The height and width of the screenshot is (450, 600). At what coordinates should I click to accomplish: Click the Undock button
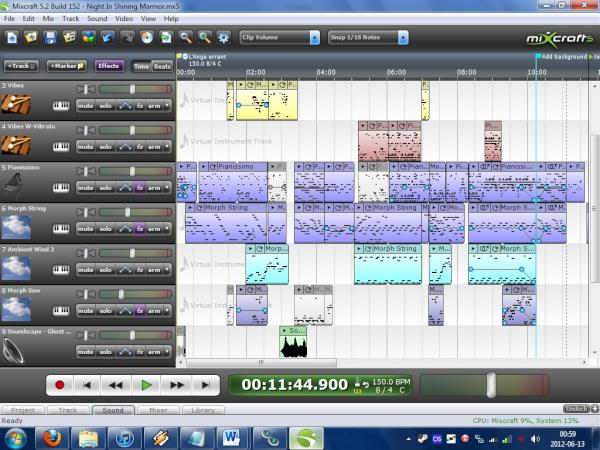pyautogui.click(x=576, y=409)
